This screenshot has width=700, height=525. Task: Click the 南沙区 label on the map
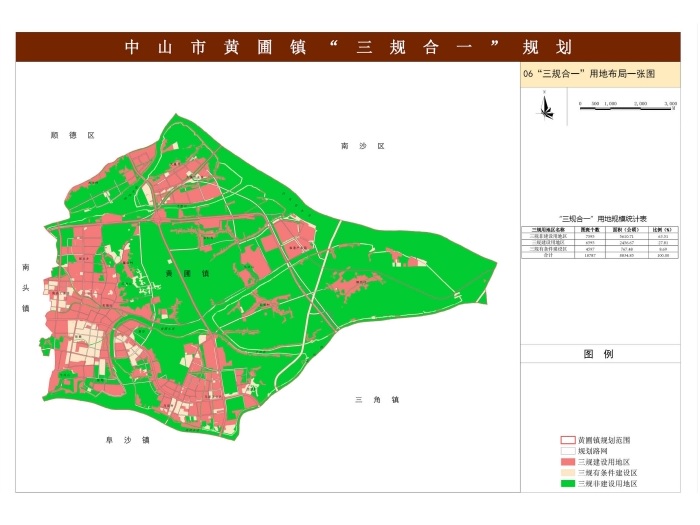362,146
